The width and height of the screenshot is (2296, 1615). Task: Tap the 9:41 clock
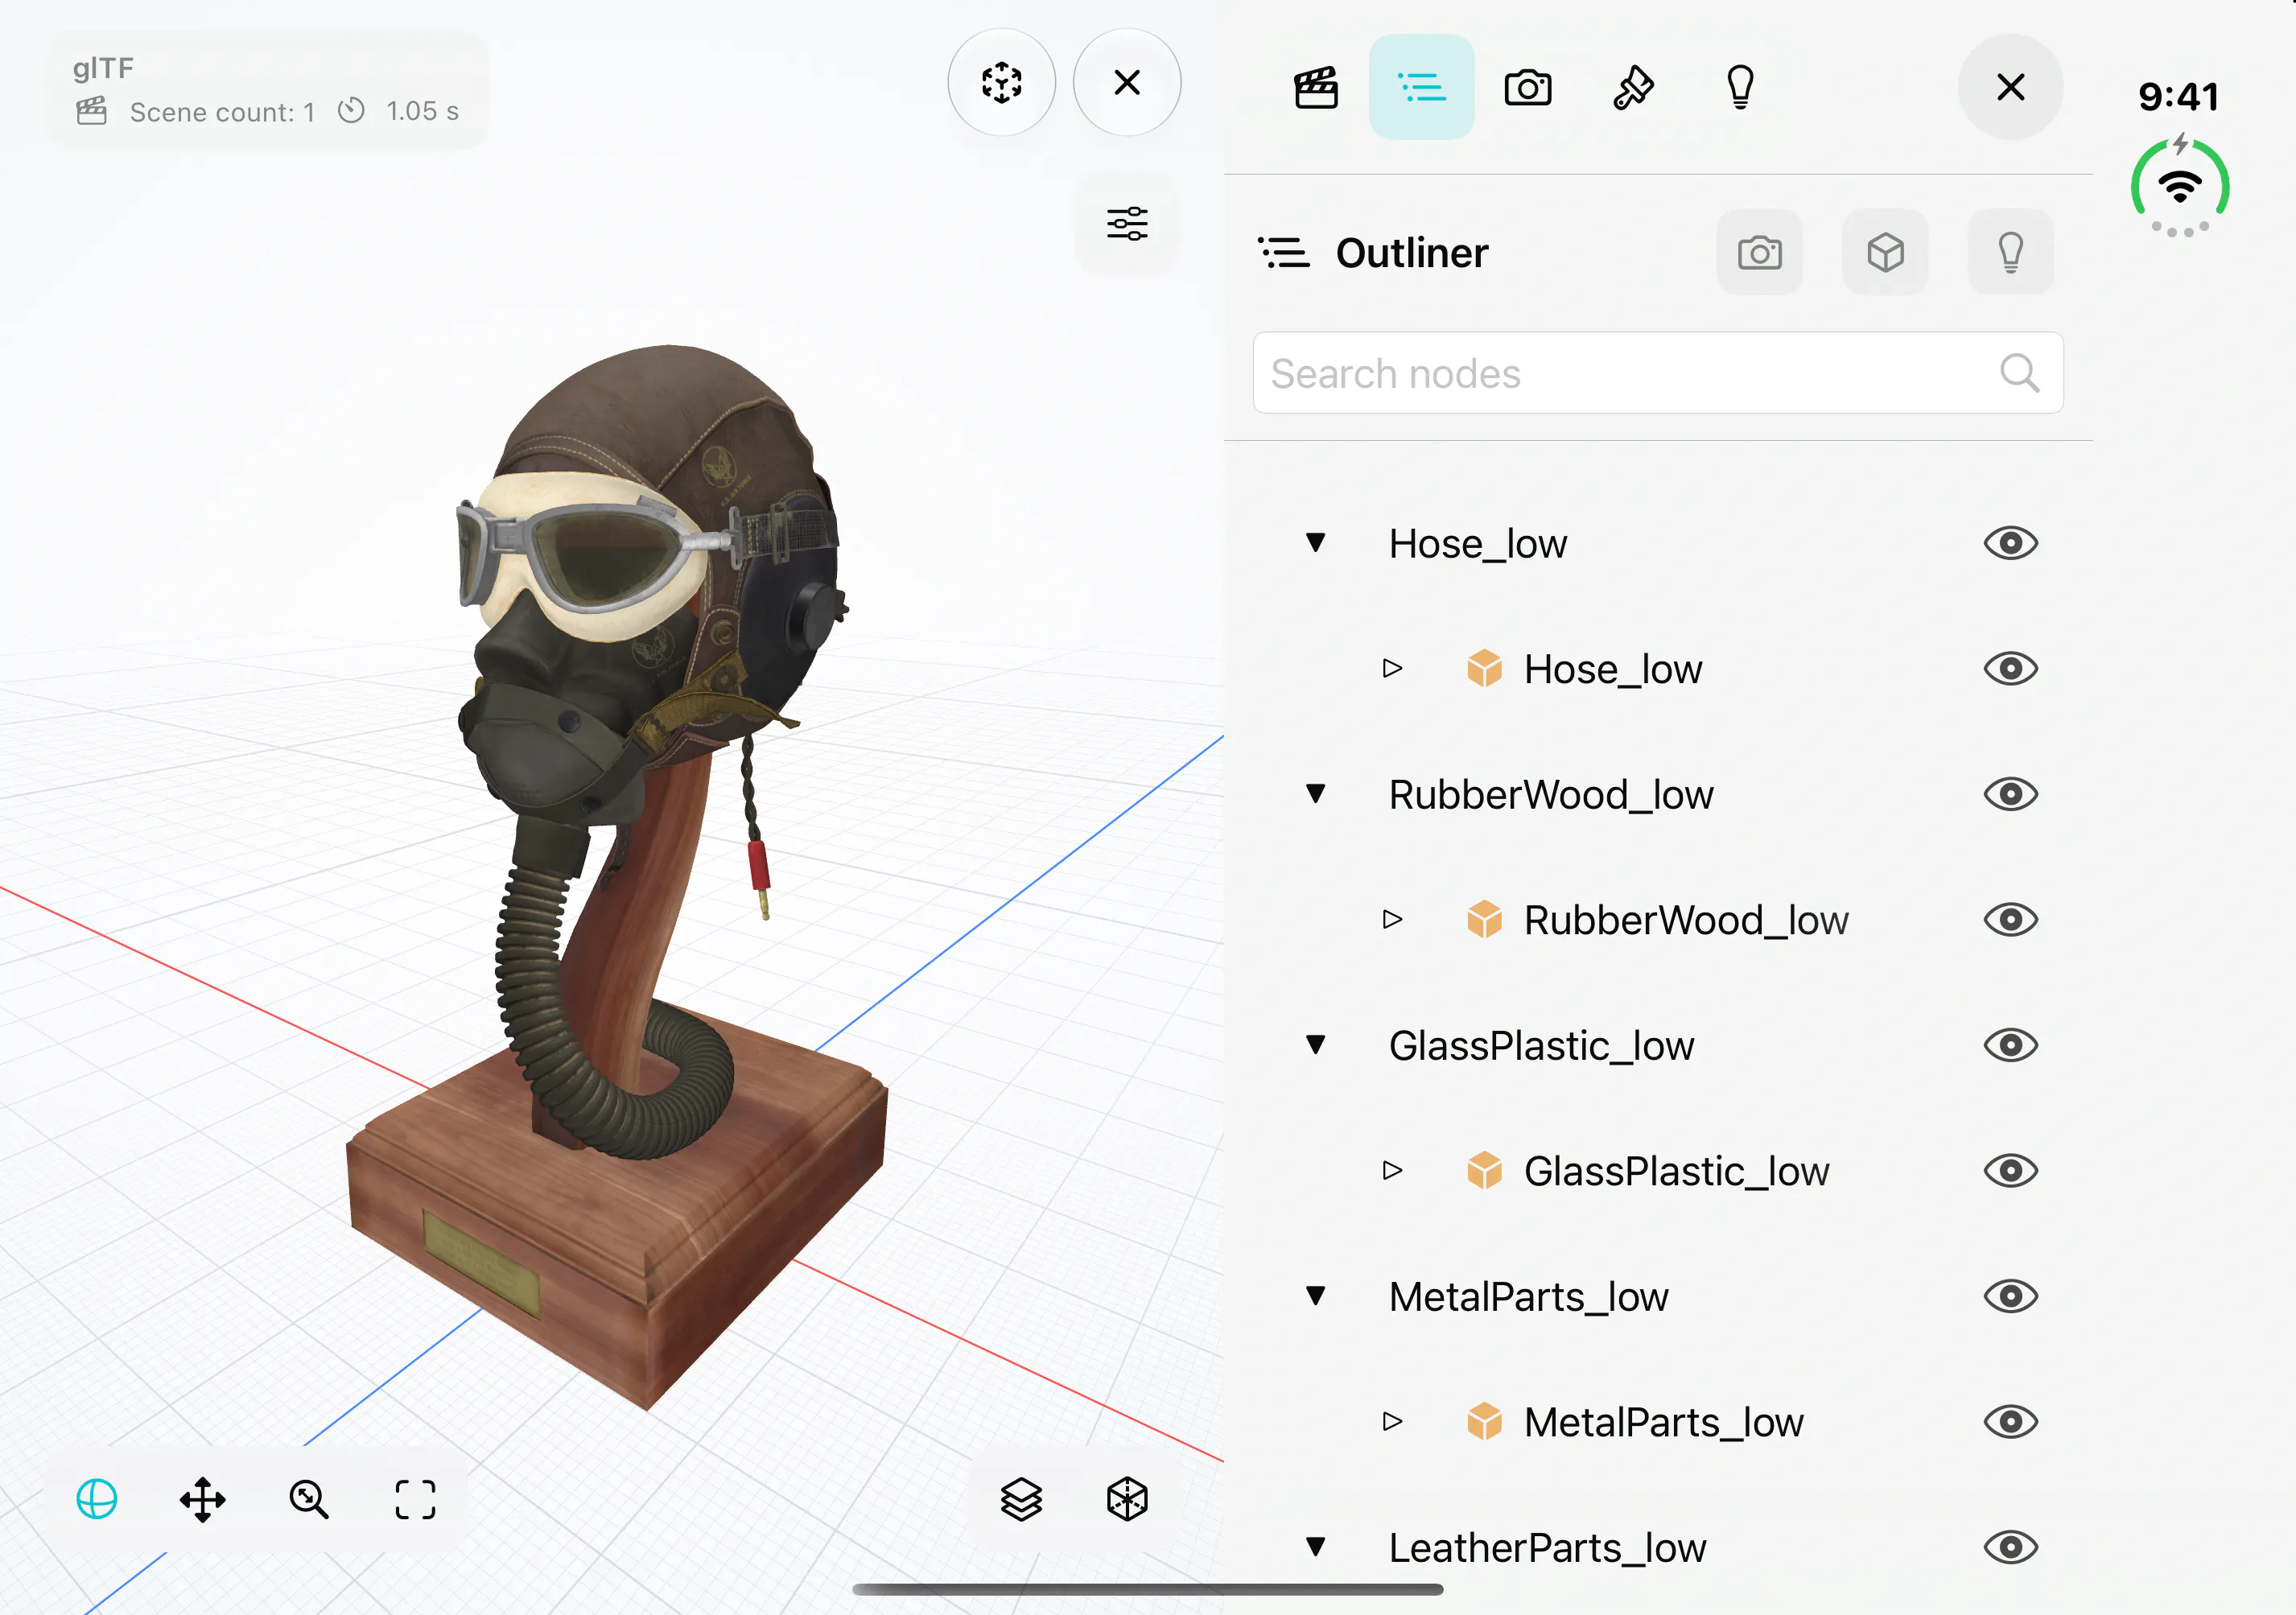click(2178, 96)
